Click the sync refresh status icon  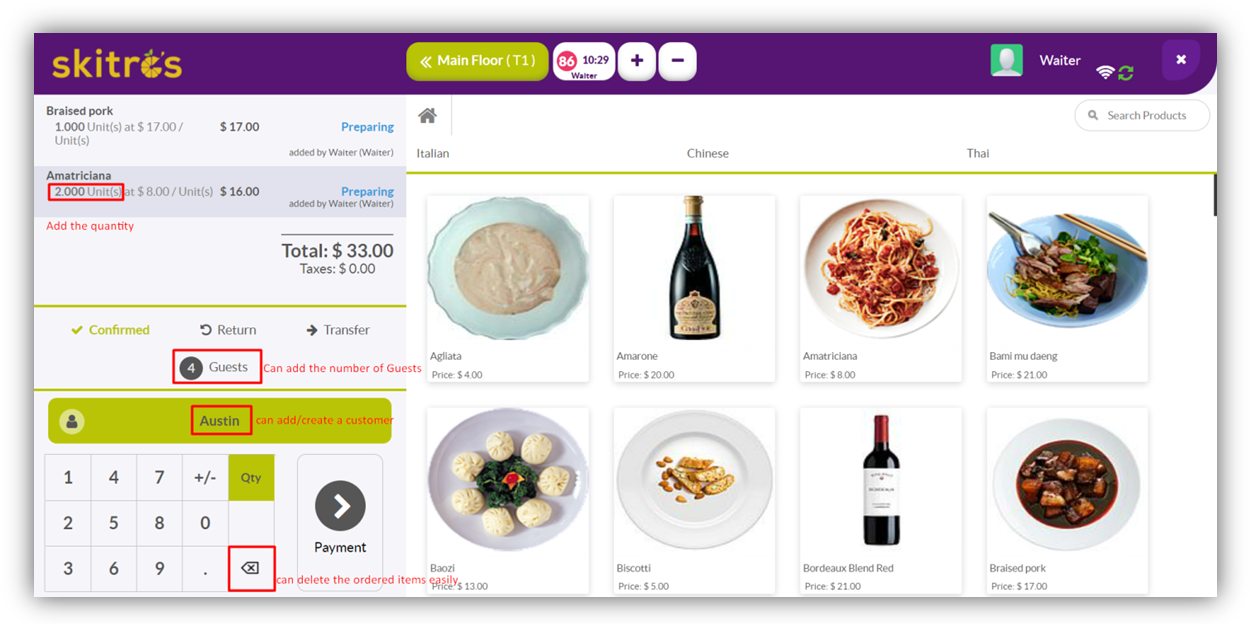(1126, 72)
